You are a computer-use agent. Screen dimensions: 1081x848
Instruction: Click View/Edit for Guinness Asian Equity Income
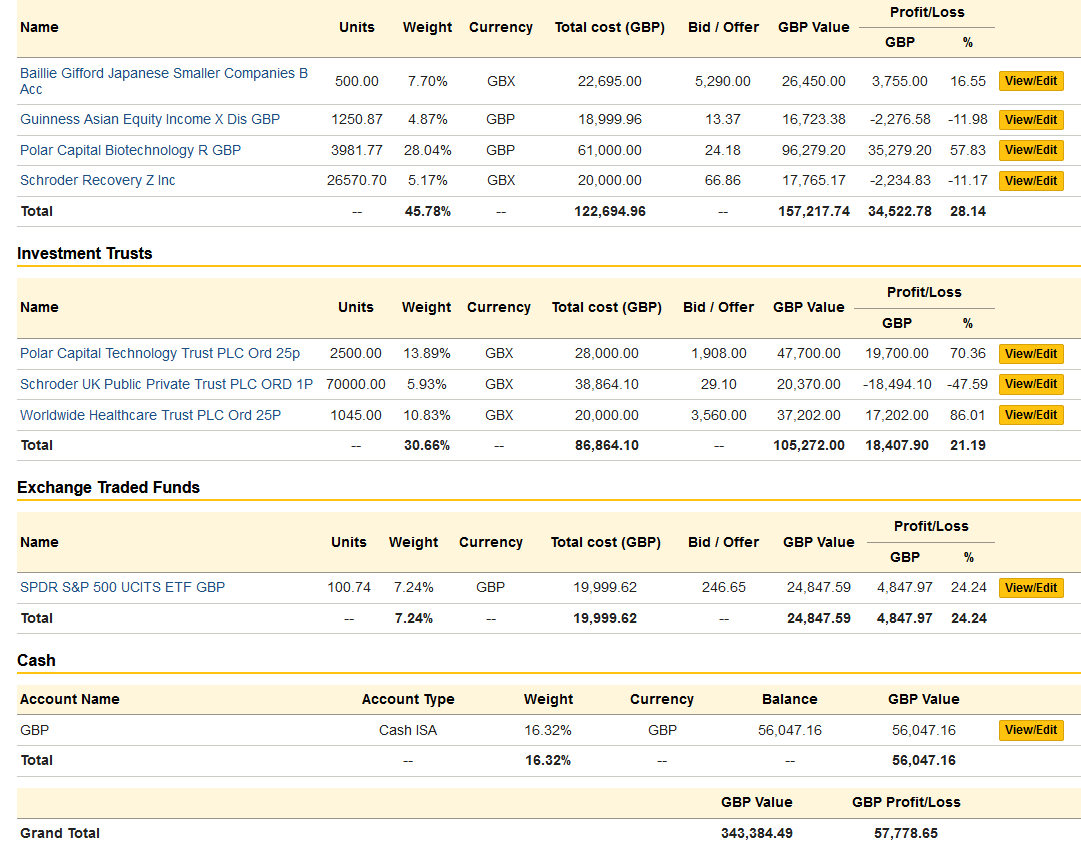[1031, 120]
